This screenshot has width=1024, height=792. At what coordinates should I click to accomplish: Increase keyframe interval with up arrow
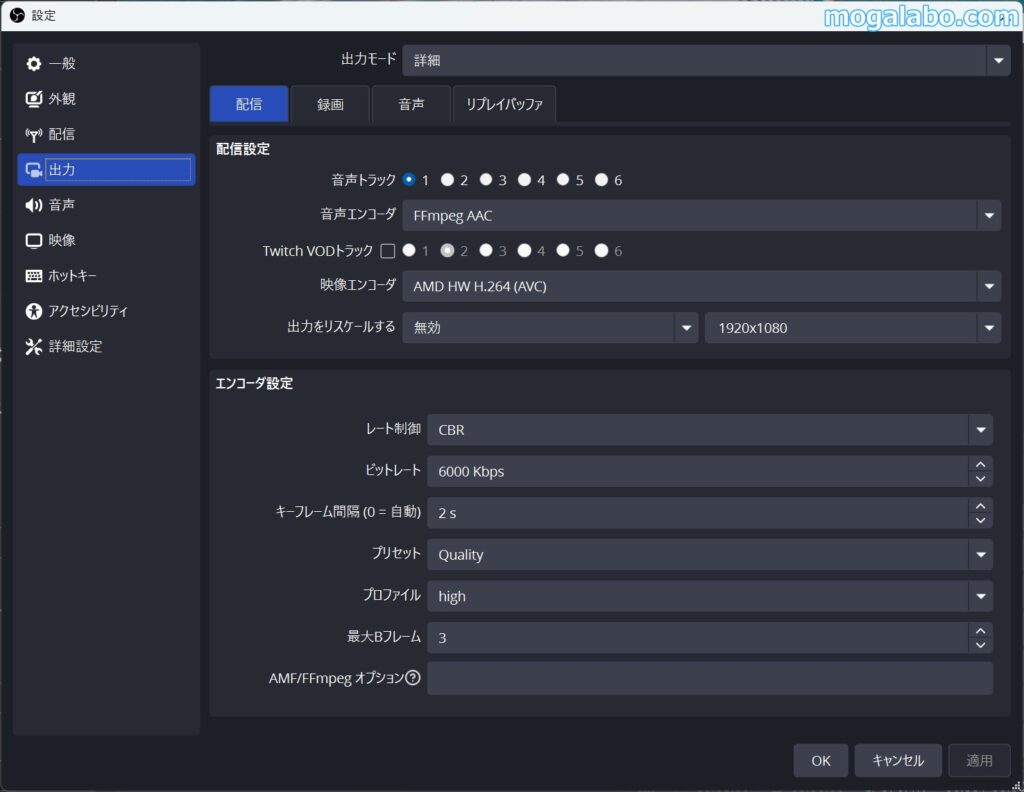tap(980, 506)
